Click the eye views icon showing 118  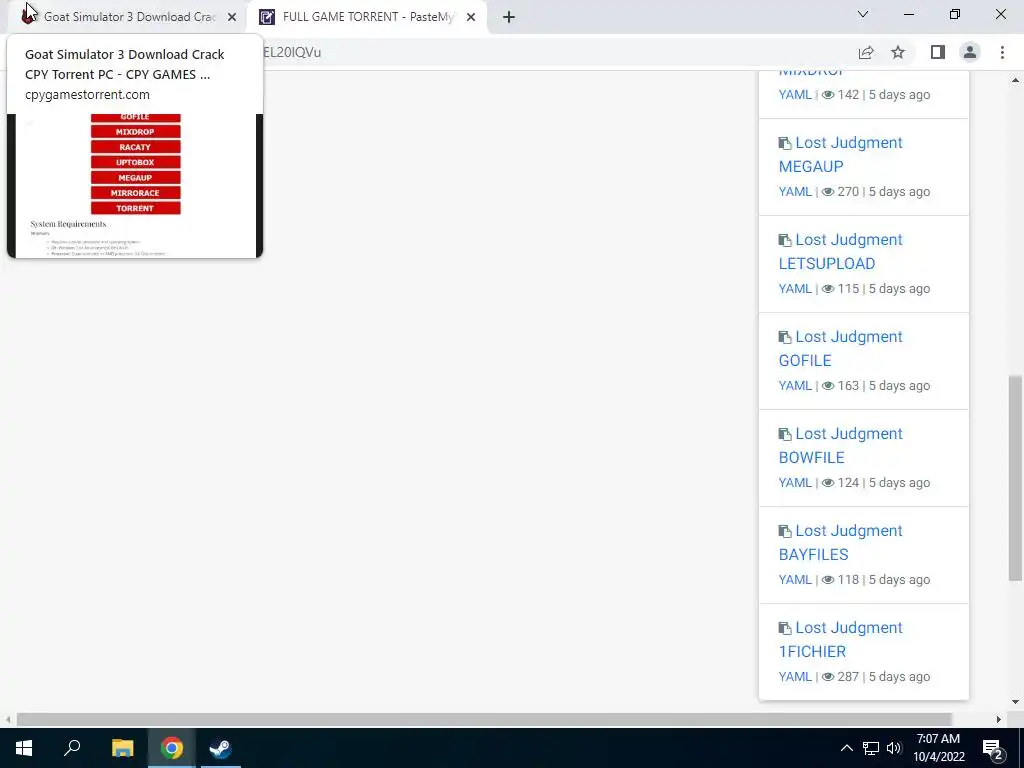coord(828,580)
